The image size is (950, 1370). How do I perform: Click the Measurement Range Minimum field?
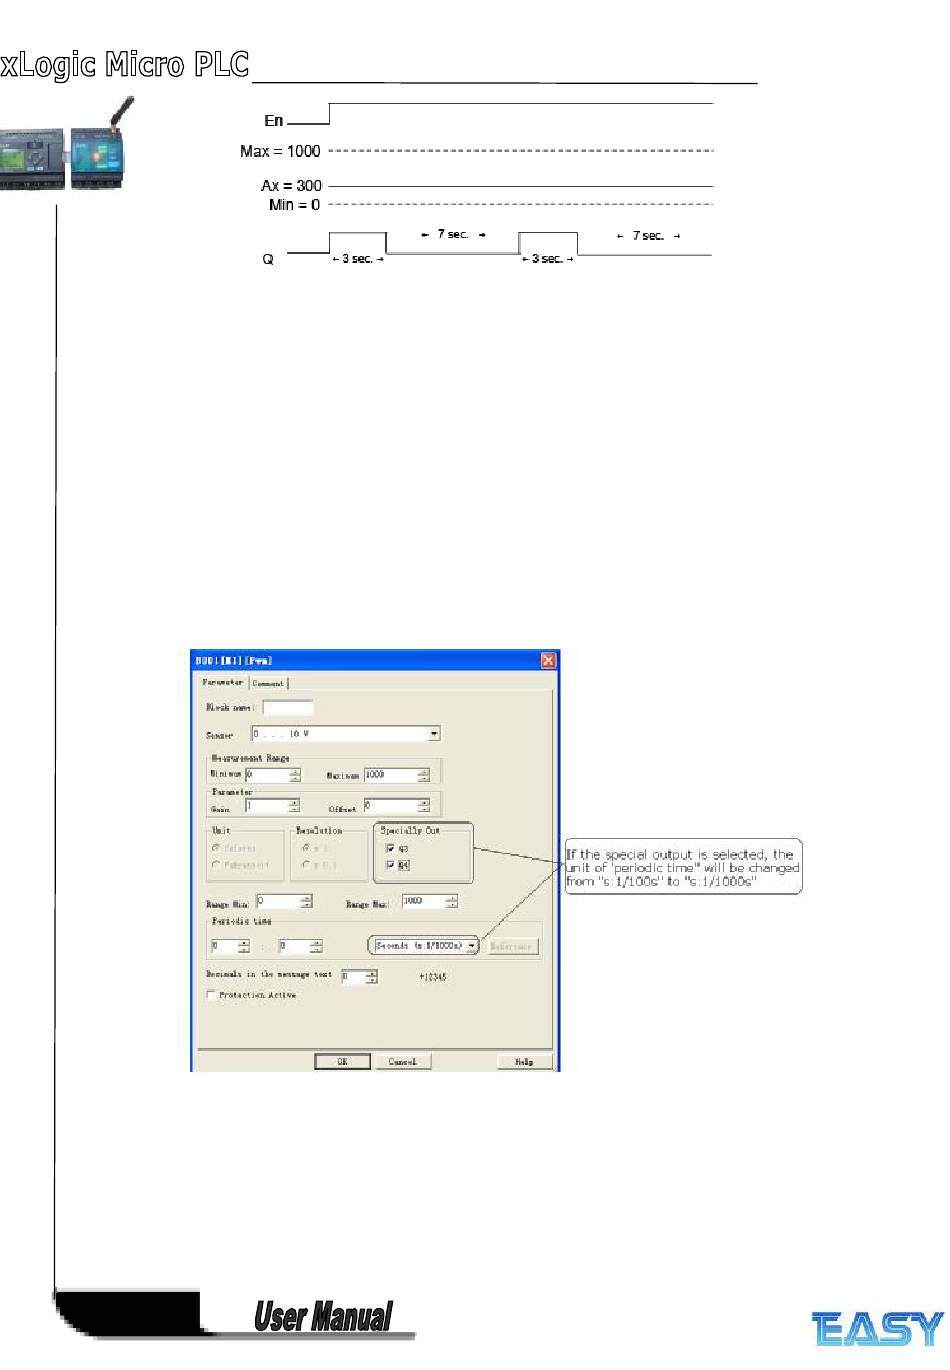pyautogui.click(x=267, y=774)
